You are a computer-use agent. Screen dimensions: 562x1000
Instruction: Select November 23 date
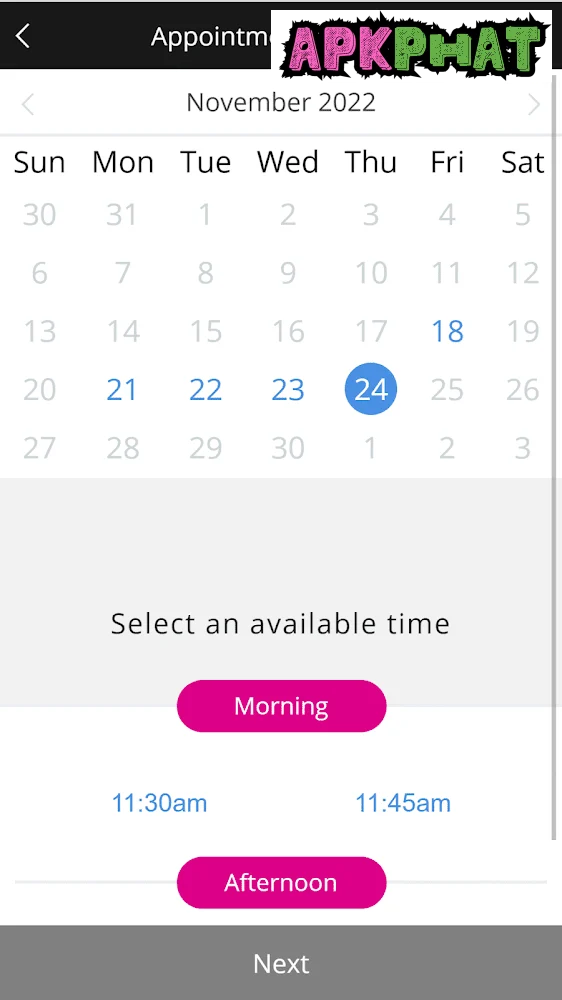[288, 390]
